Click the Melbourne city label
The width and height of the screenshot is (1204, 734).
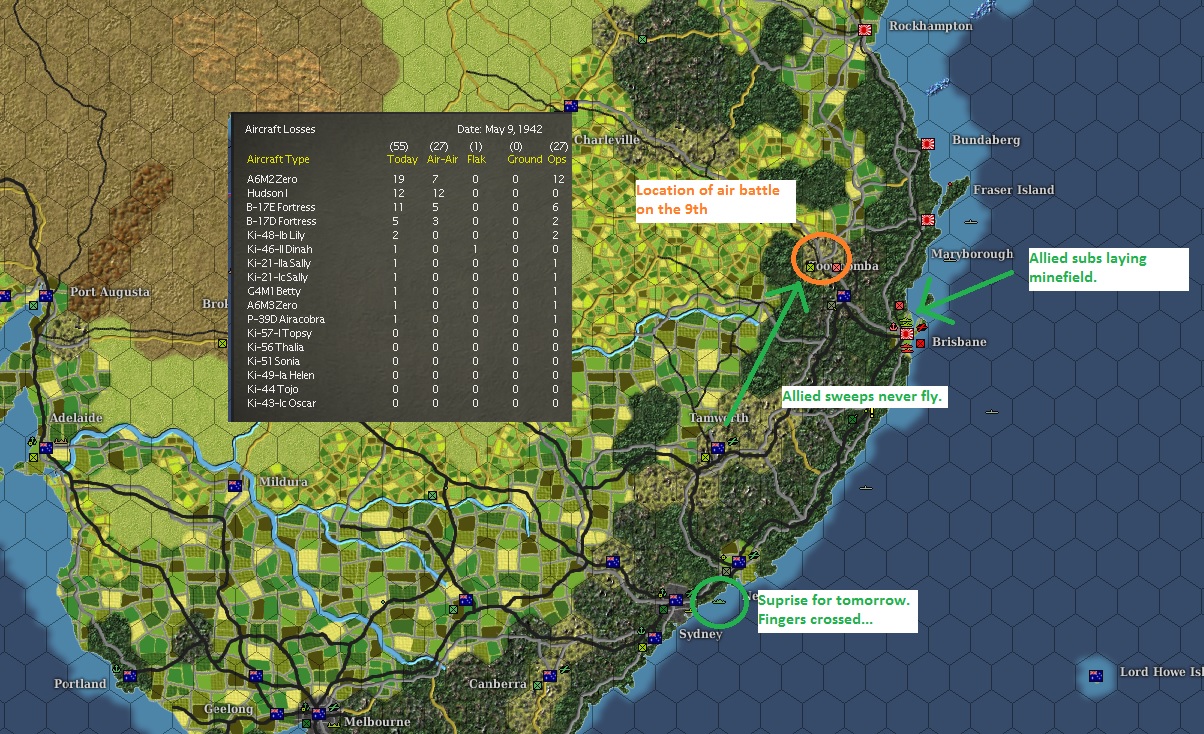[377, 722]
